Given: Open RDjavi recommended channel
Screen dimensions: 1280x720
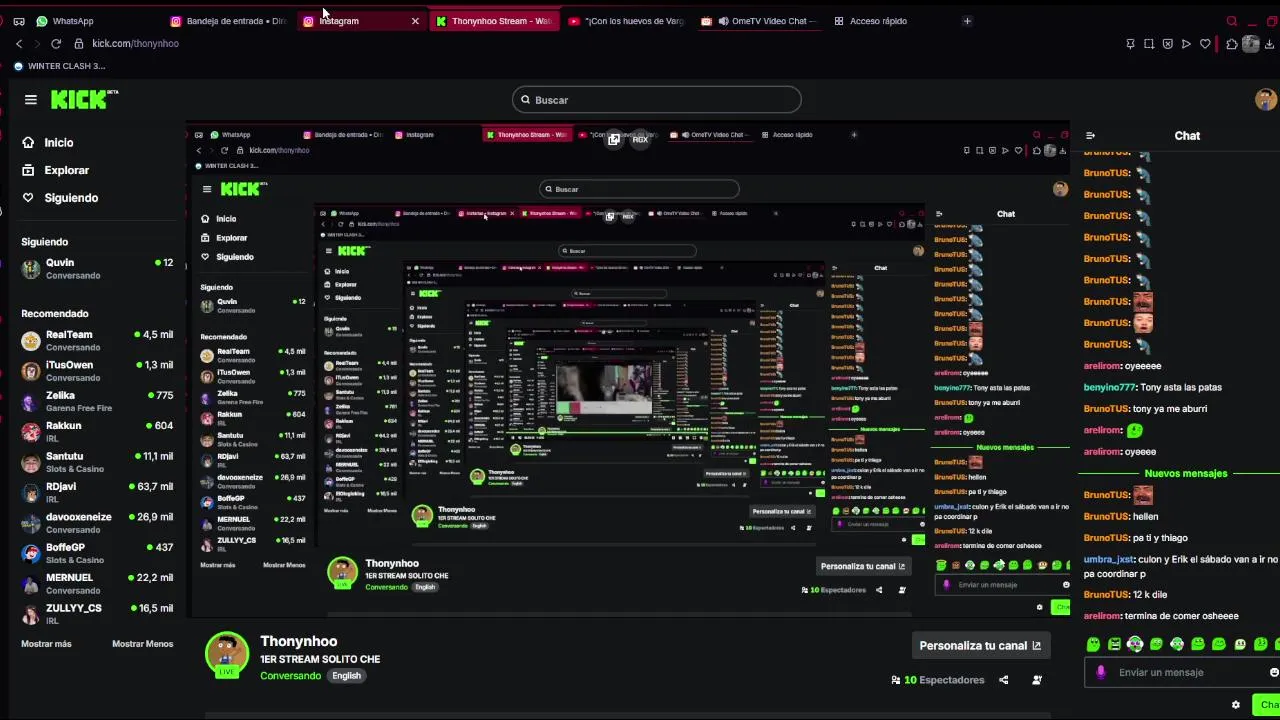Looking at the screenshot, I should coord(98,492).
